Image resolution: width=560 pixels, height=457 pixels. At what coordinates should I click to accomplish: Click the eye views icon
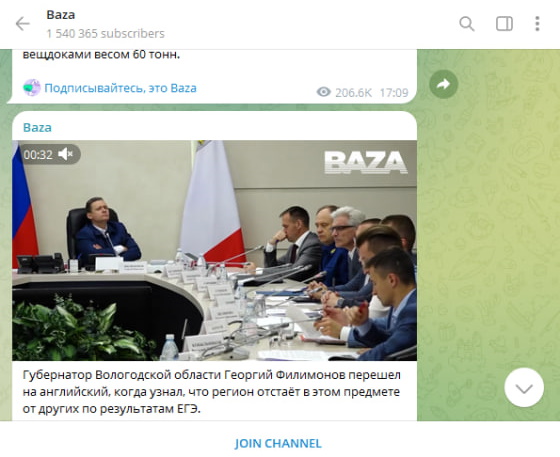click(324, 92)
